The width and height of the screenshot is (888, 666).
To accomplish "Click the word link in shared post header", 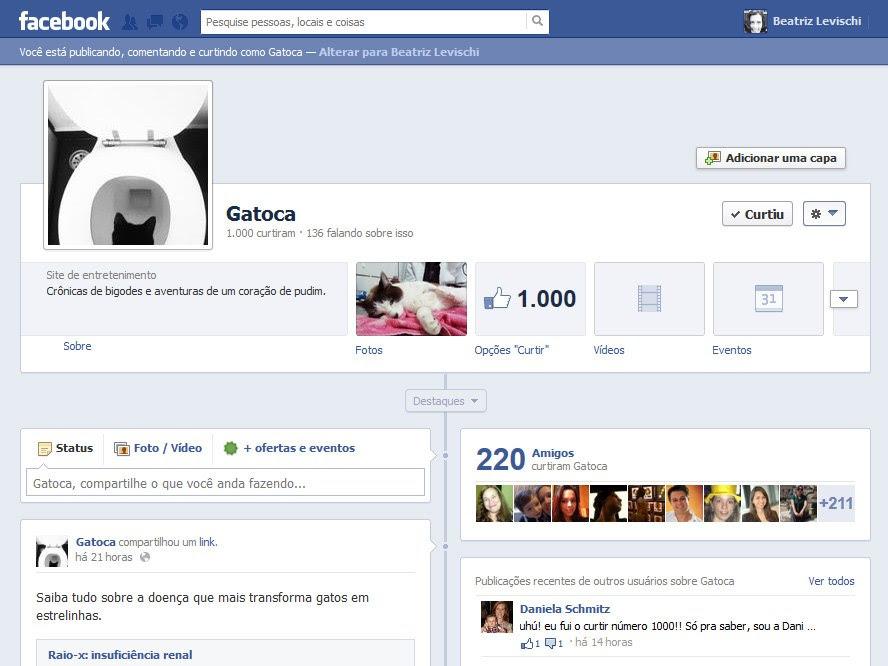I will coord(207,542).
